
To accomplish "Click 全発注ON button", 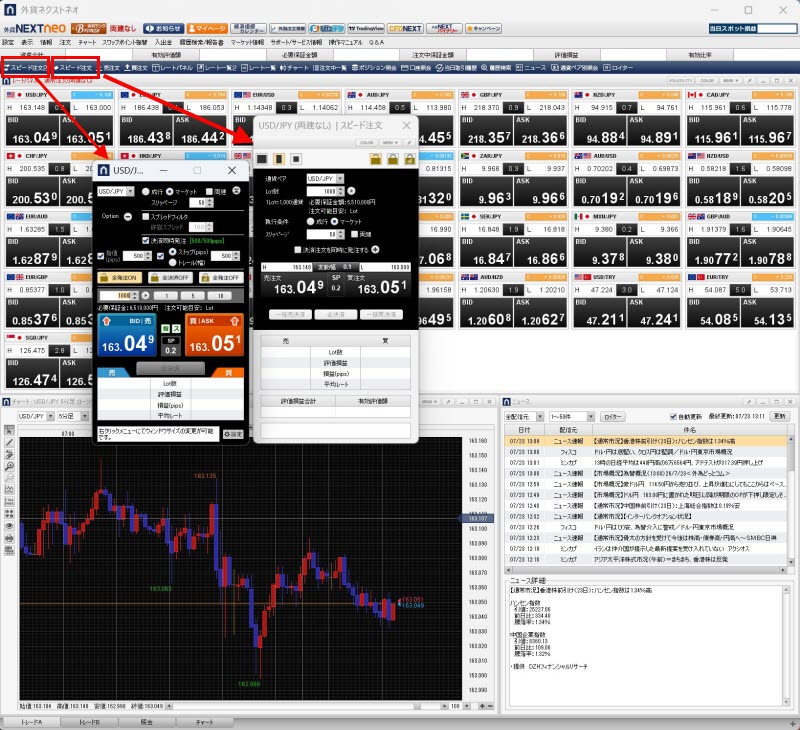I will pos(120,278).
